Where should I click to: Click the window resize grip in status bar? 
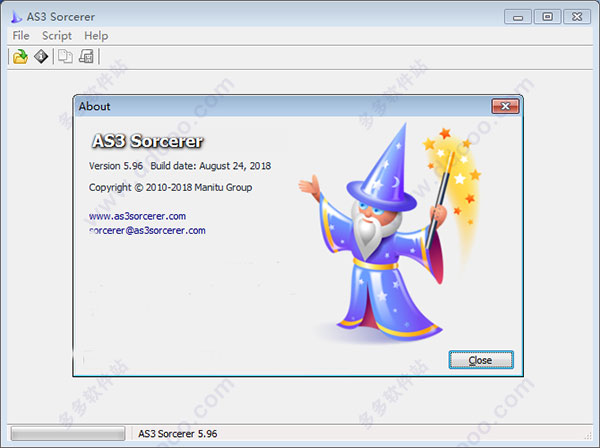pyautogui.click(x=588, y=436)
